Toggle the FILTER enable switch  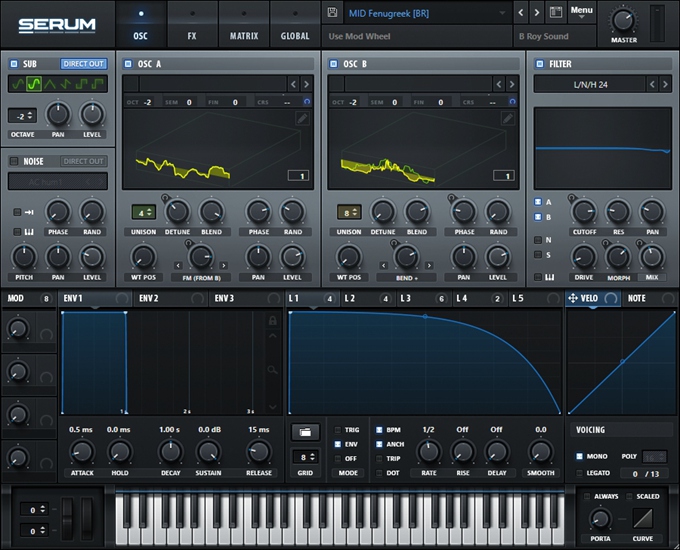(539, 64)
